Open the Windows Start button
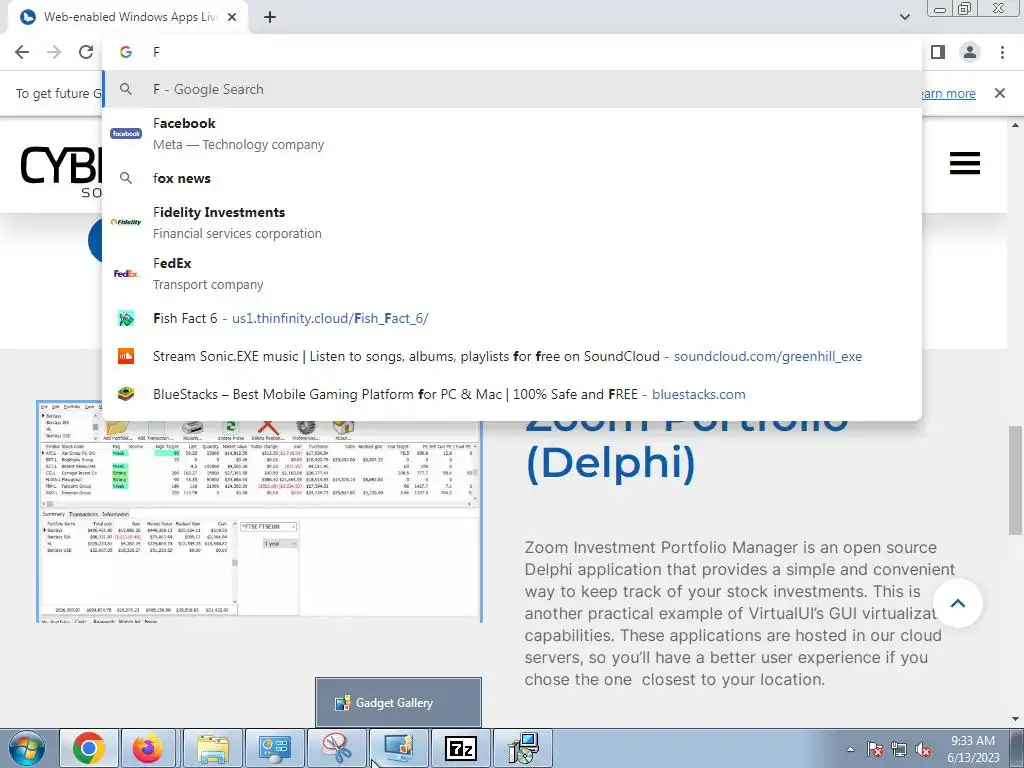 pyautogui.click(x=25, y=748)
